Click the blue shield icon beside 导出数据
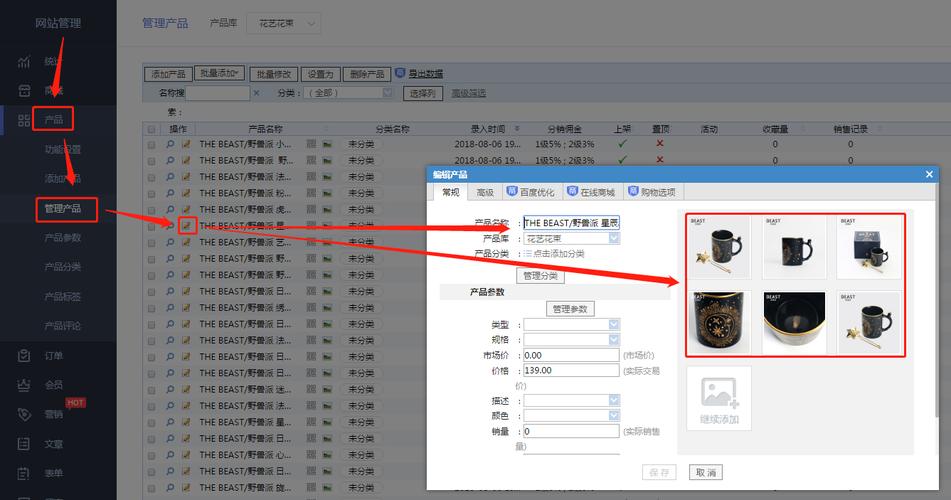The height and width of the screenshot is (500, 951). point(400,73)
